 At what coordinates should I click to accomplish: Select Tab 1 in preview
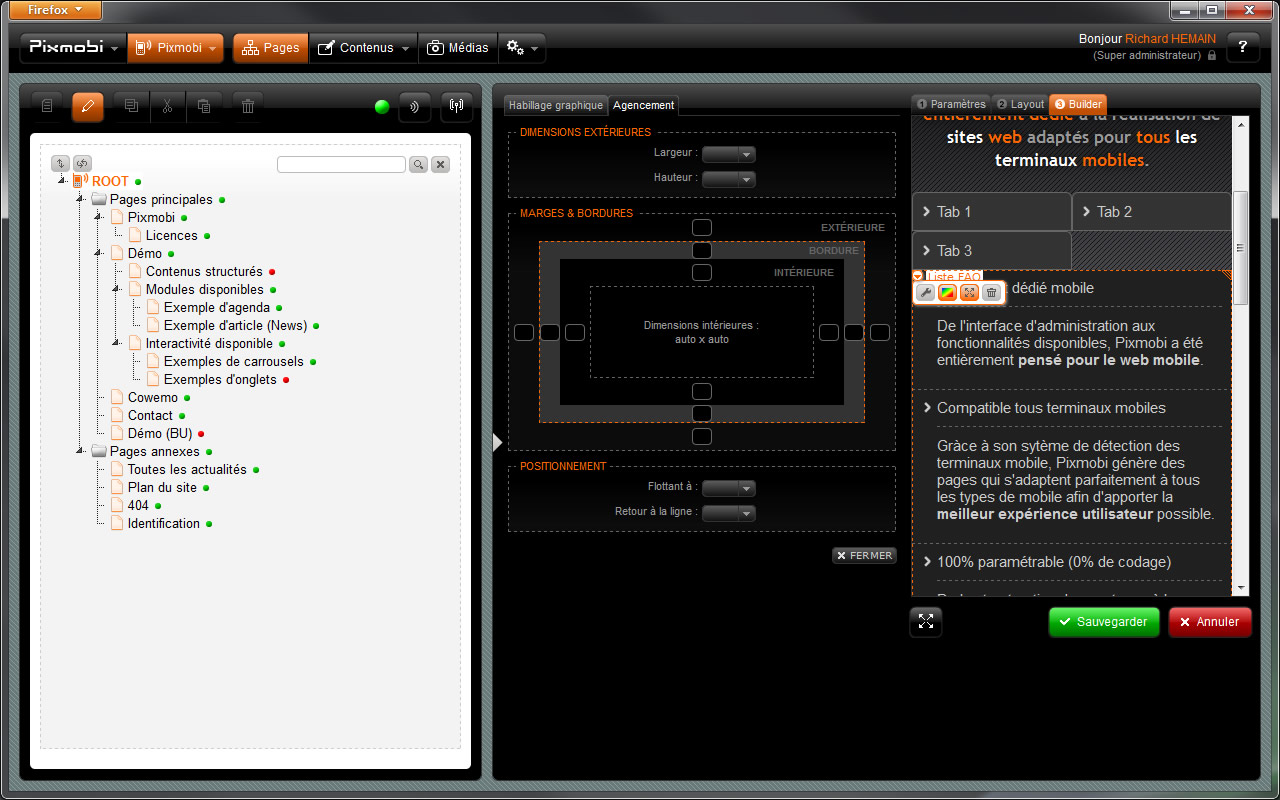pyautogui.click(x=992, y=212)
